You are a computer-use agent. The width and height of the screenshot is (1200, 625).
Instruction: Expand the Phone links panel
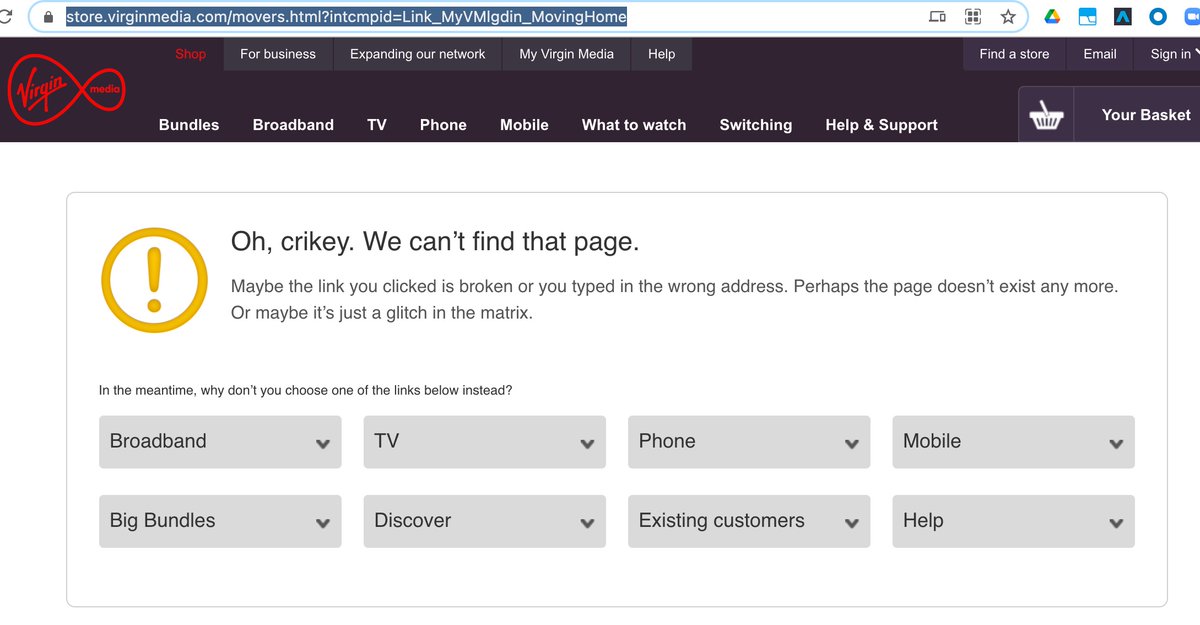pos(749,442)
